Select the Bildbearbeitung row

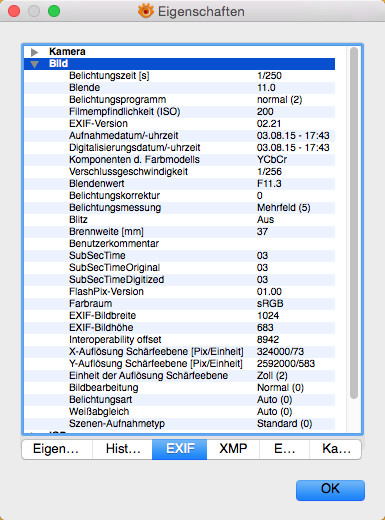(x=179, y=388)
